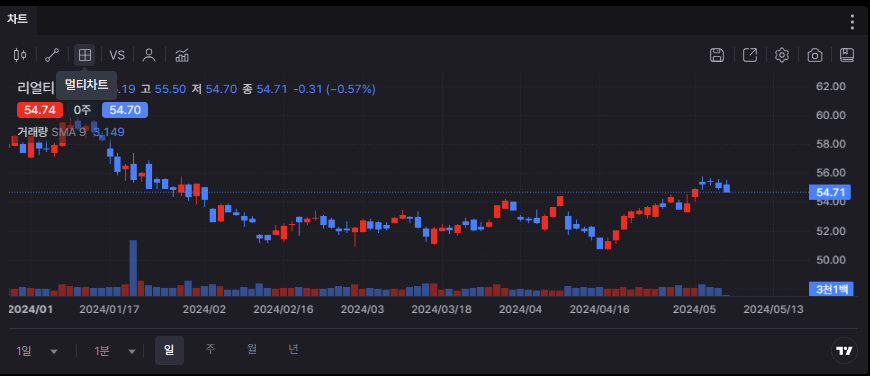Click the 거래량 SMA 9 indicator label

tap(52, 132)
